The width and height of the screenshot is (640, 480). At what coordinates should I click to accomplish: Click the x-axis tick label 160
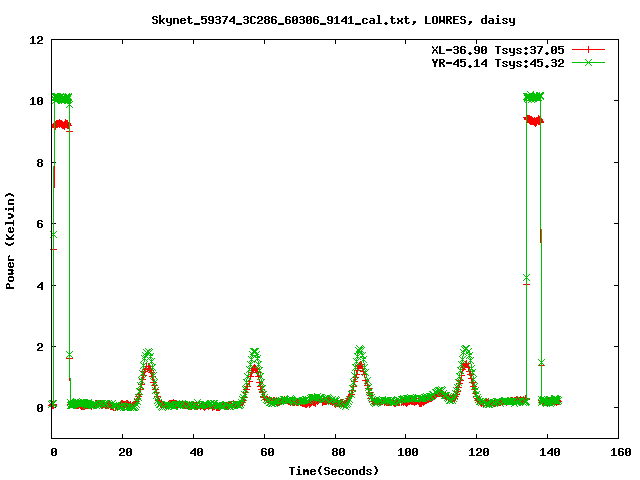(621, 452)
